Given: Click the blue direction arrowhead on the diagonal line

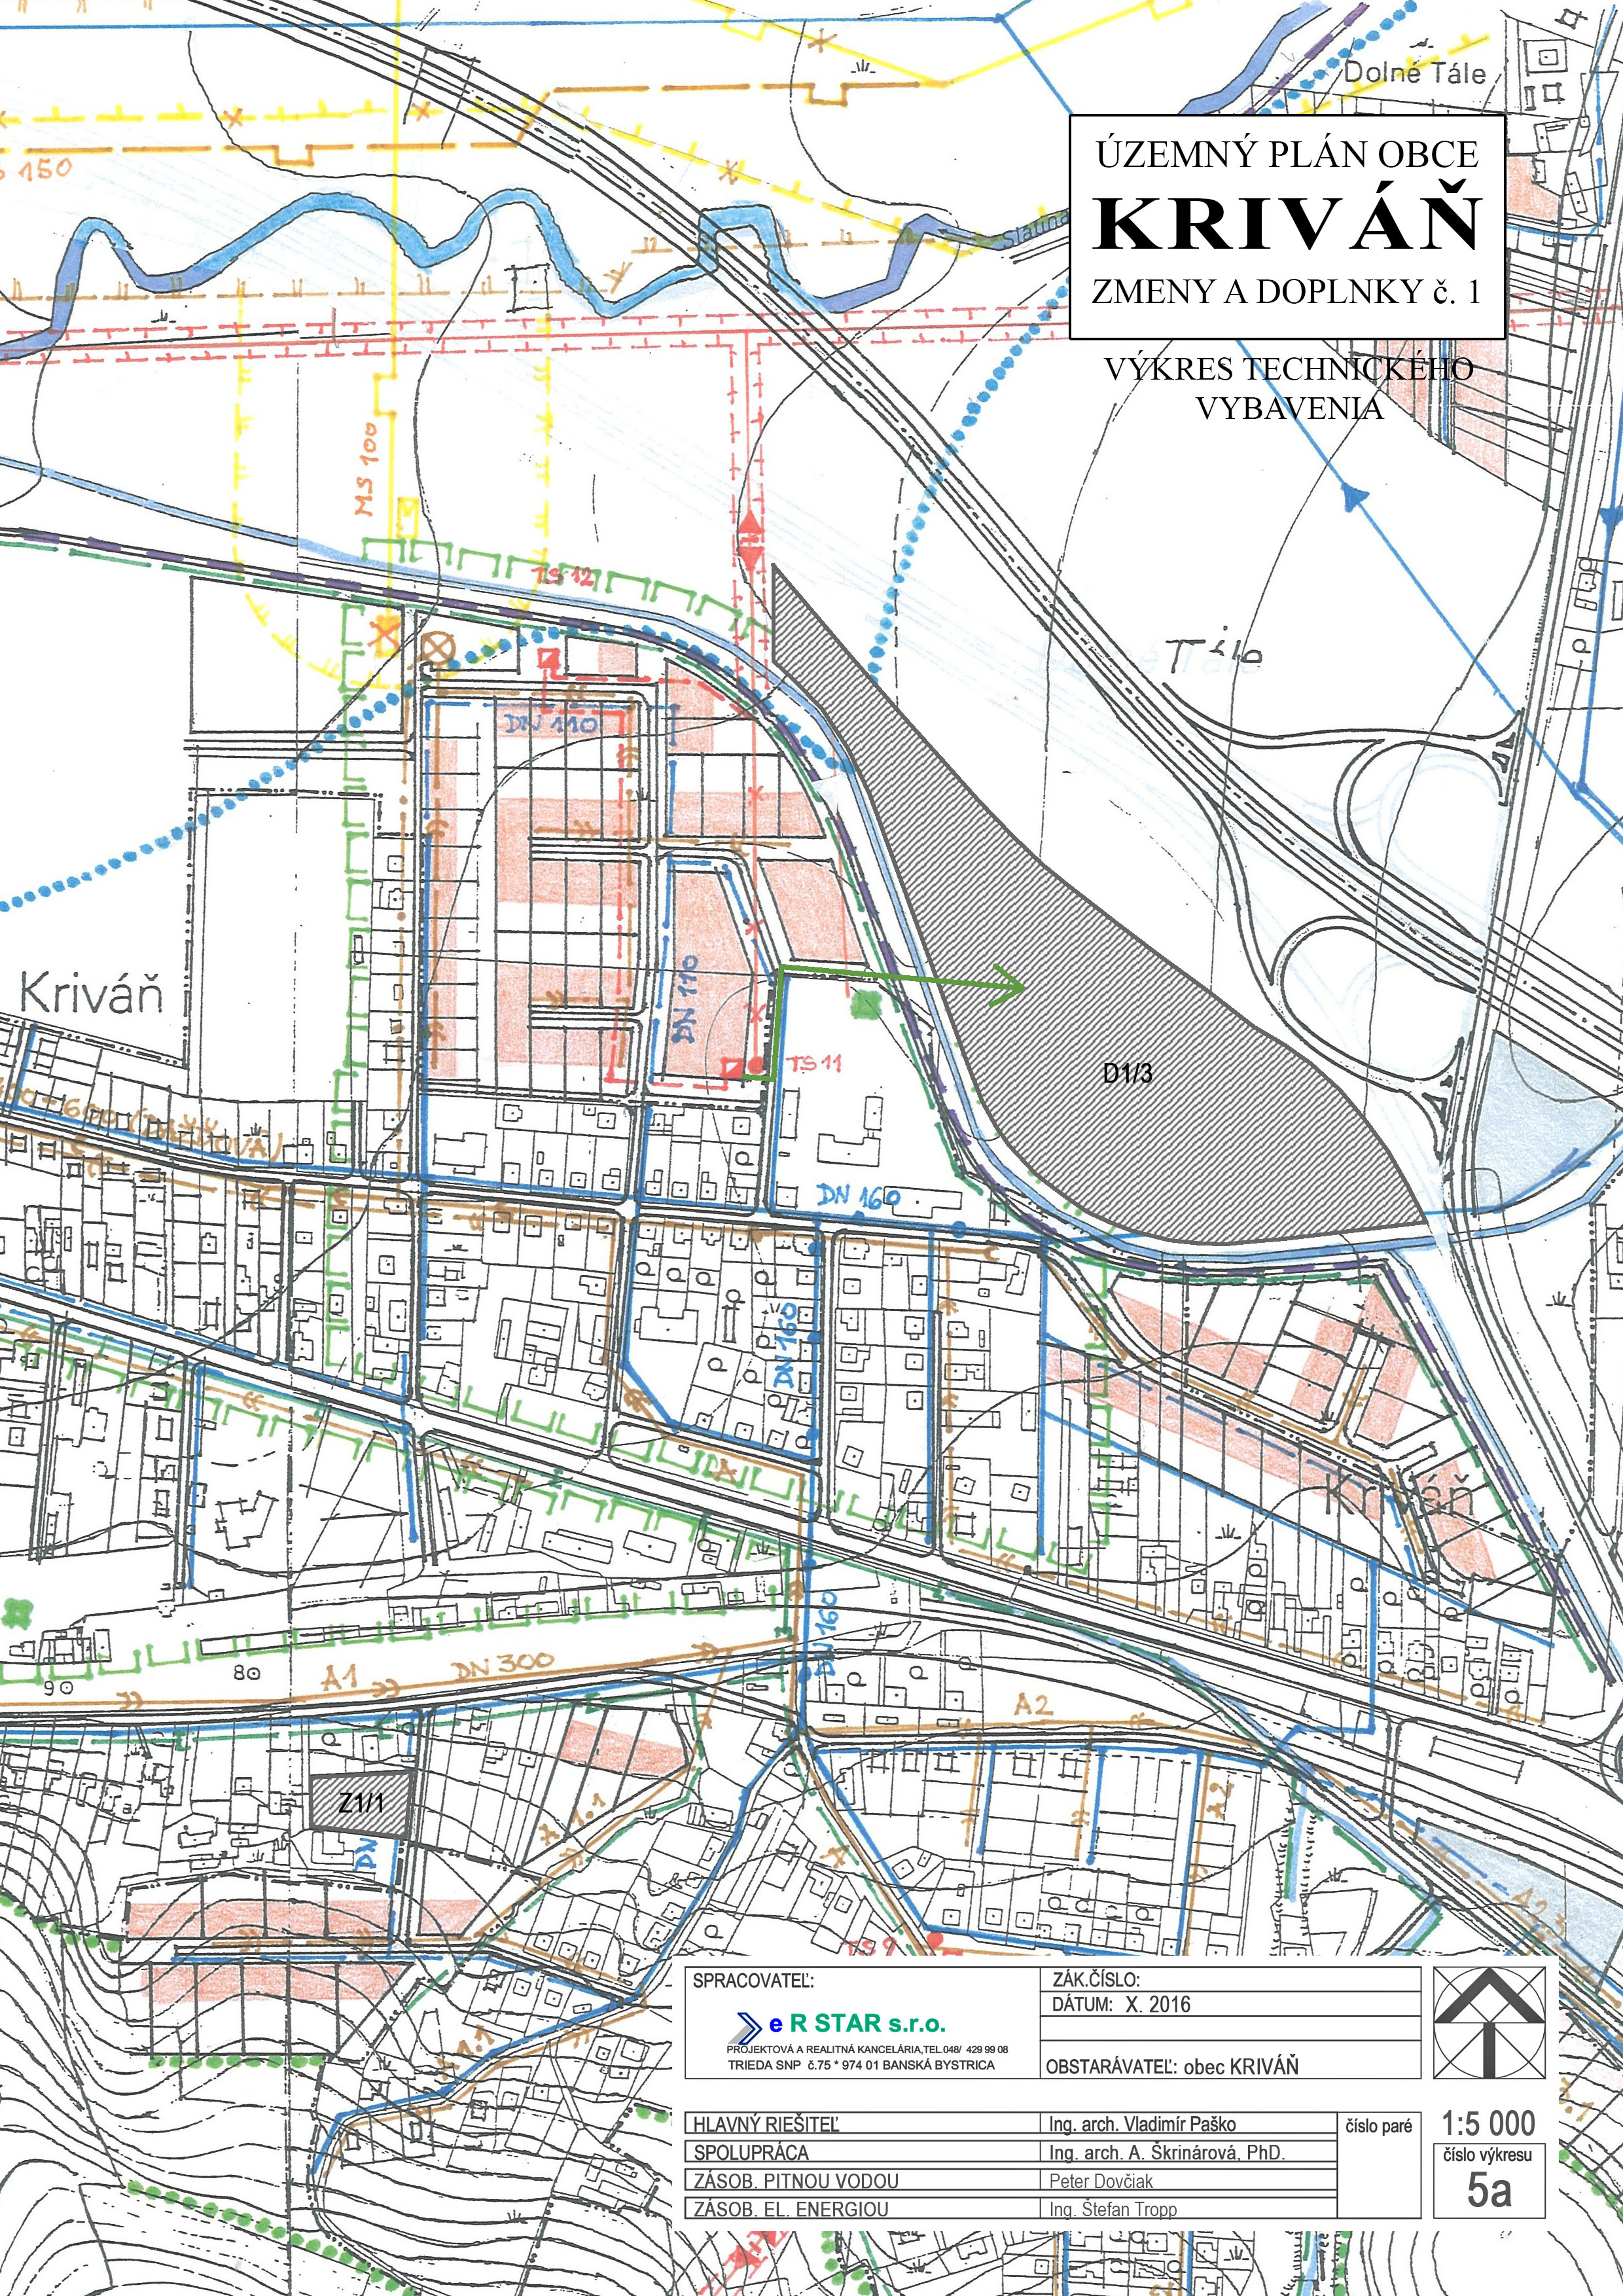Looking at the screenshot, I should click(1352, 495).
